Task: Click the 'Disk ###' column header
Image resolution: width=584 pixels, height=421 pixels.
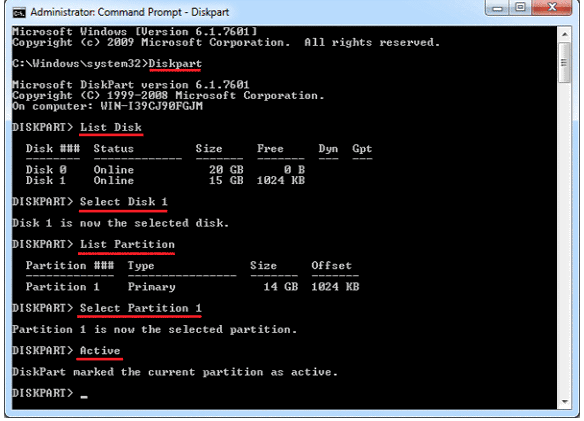Action: point(53,149)
